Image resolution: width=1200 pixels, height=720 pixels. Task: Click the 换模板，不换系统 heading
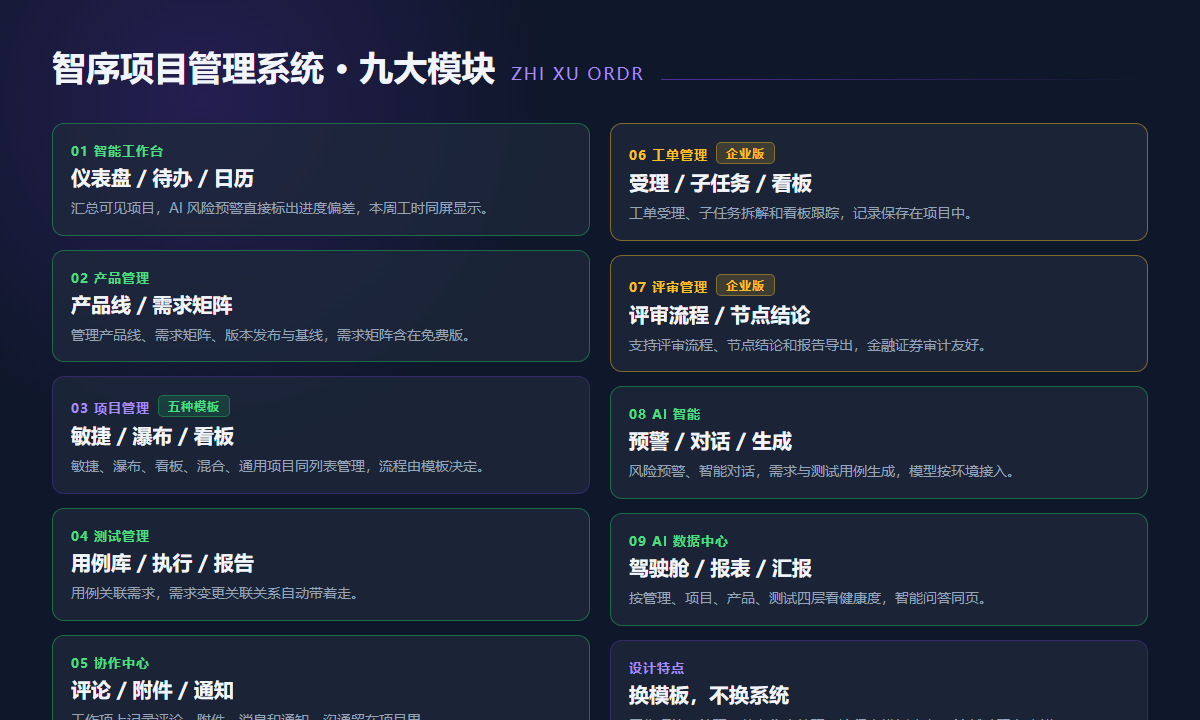tap(709, 695)
